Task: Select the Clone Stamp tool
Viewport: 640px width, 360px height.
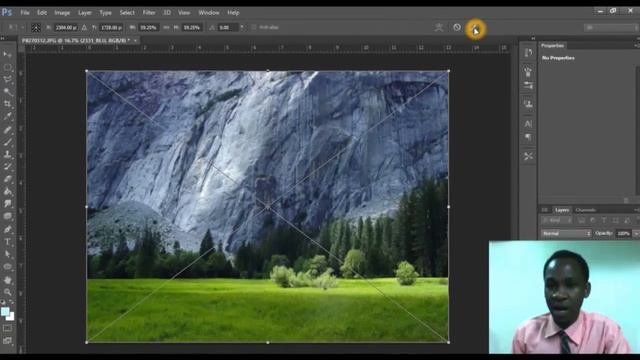Action: click(x=7, y=154)
